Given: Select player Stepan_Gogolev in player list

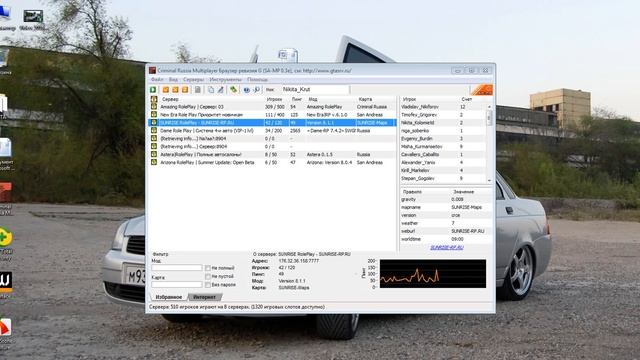Looking at the screenshot, I should tap(443, 178).
